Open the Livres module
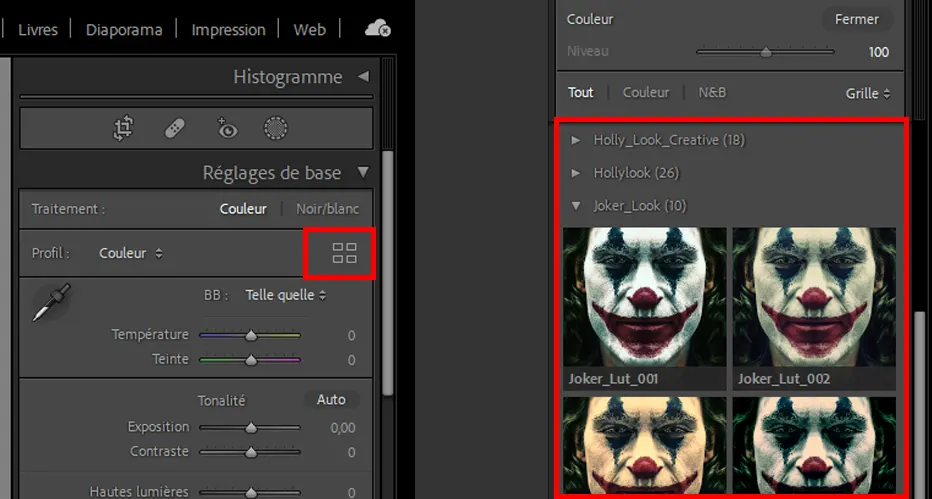Image resolution: width=932 pixels, height=499 pixels. click(x=38, y=30)
